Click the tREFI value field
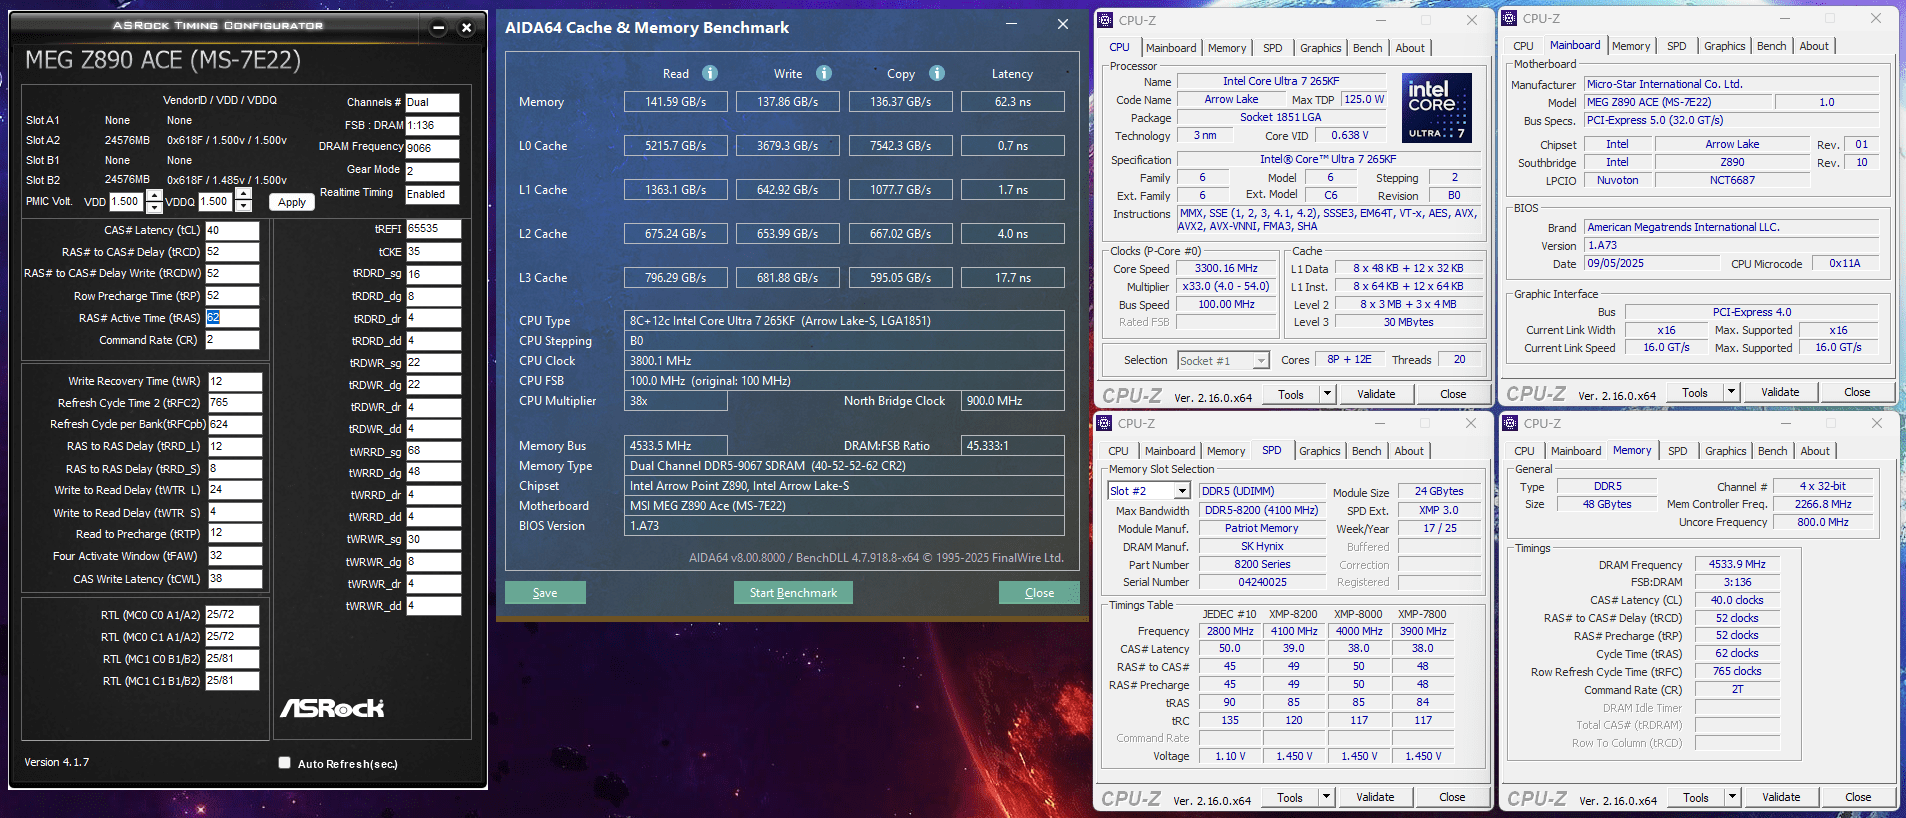The height and width of the screenshot is (818, 1906). (x=433, y=229)
